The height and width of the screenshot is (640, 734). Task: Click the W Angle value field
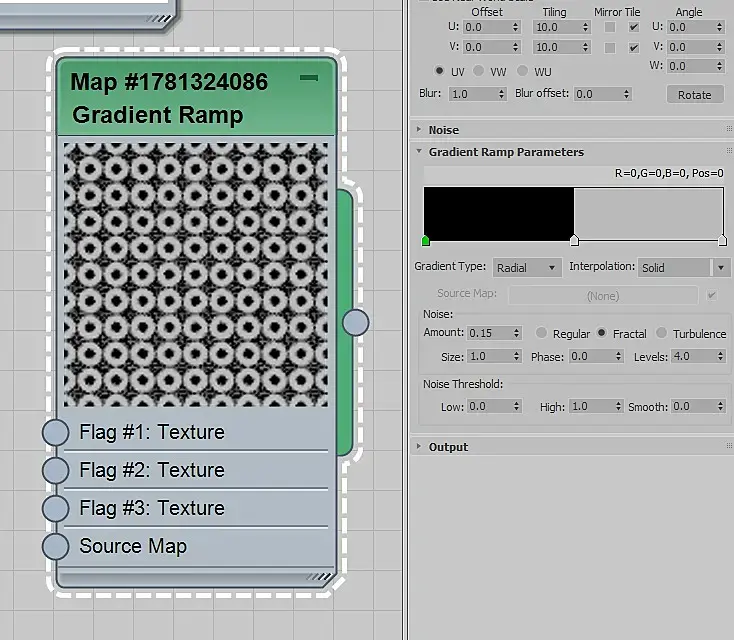(691, 66)
